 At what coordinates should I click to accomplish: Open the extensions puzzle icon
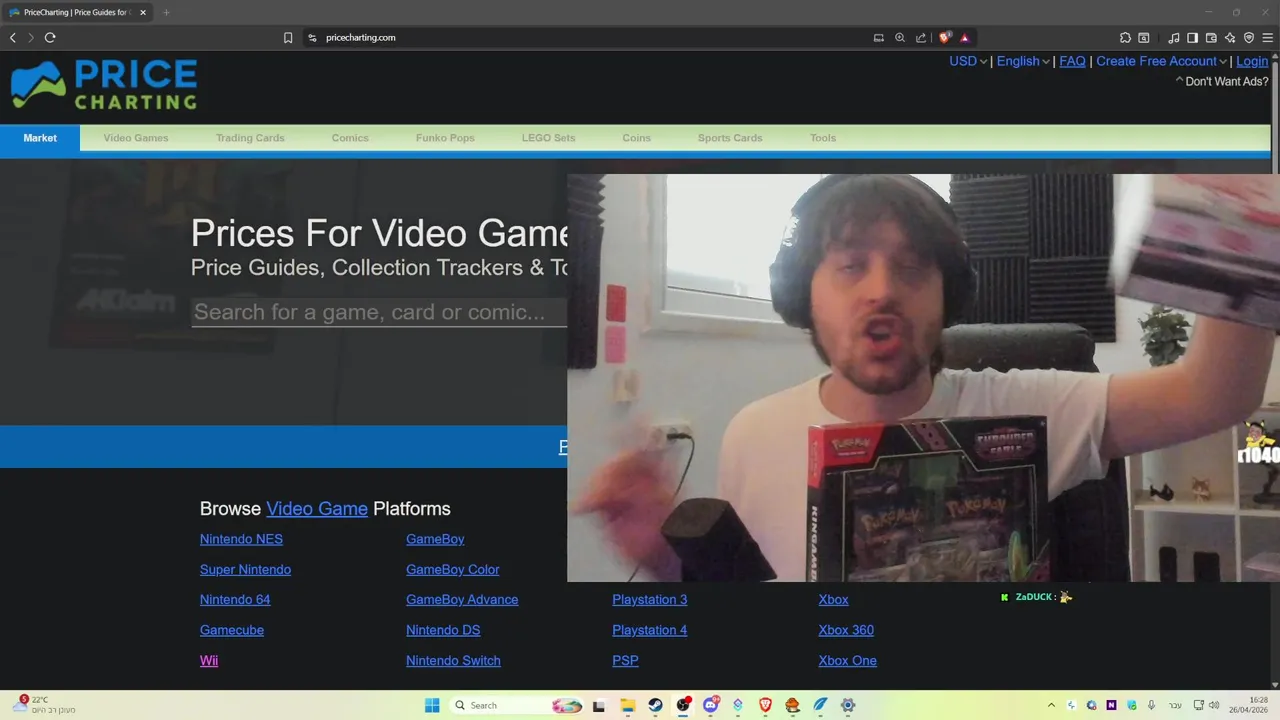[x=1125, y=38]
